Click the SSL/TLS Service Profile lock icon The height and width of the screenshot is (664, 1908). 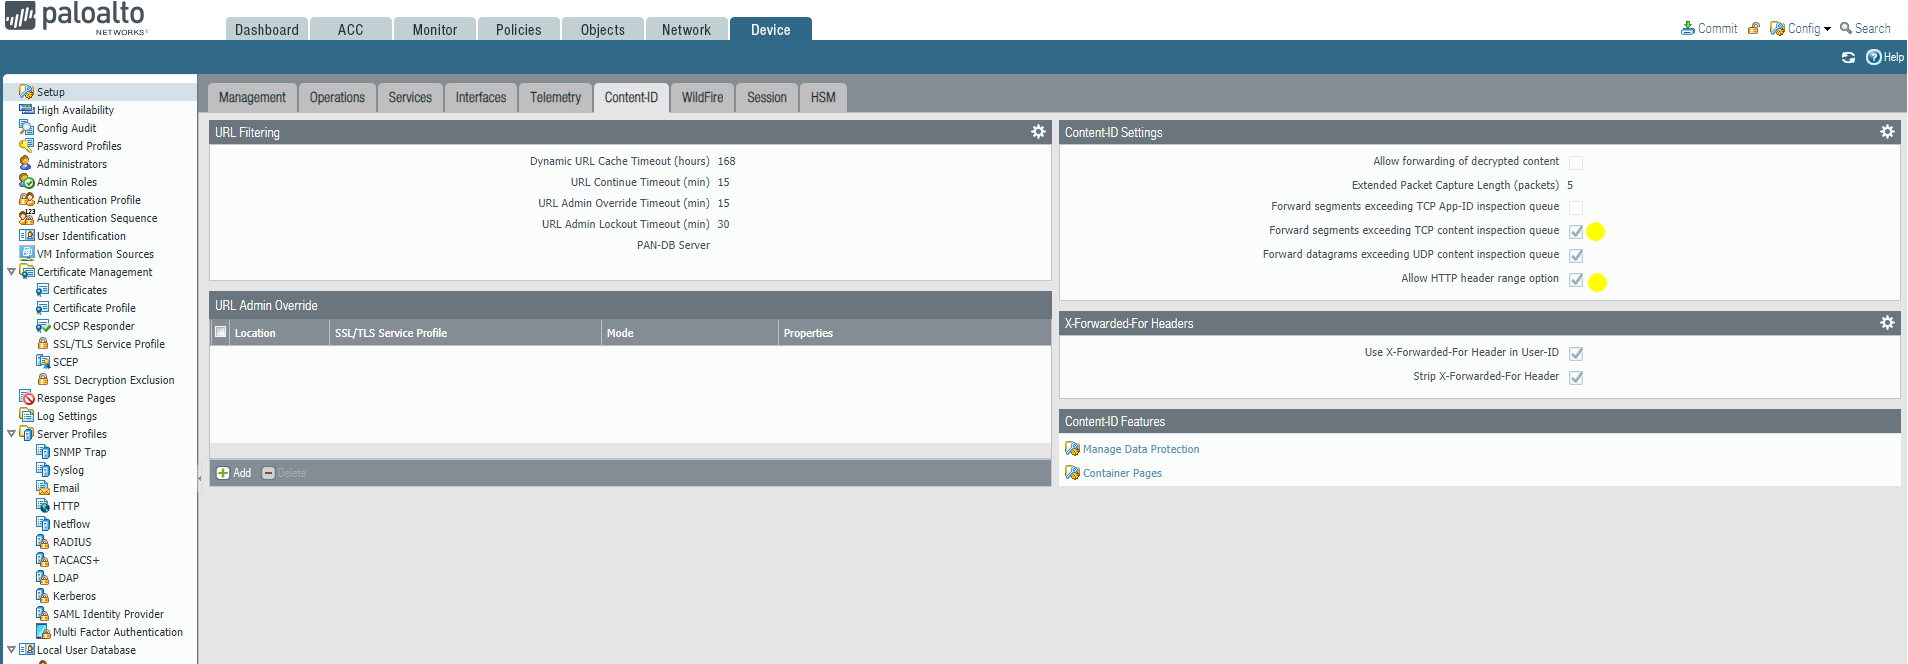[x=43, y=343]
